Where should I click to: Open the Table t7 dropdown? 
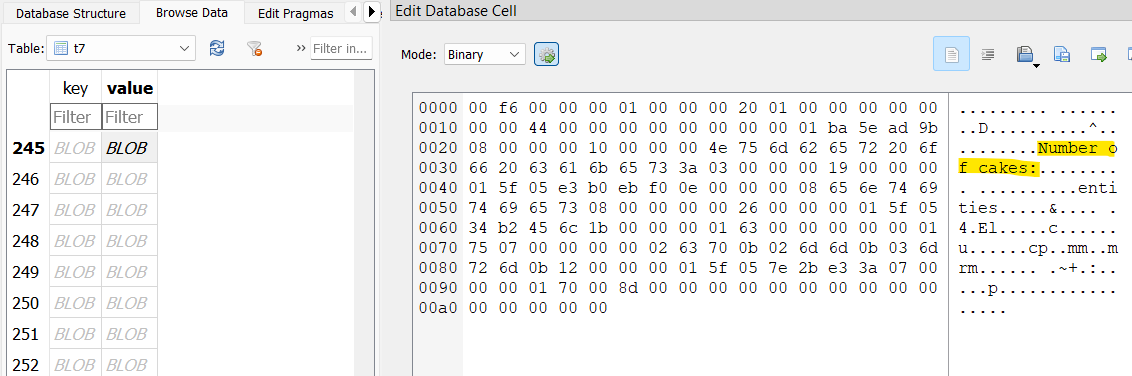pyautogui.click(x=121, y=48)
